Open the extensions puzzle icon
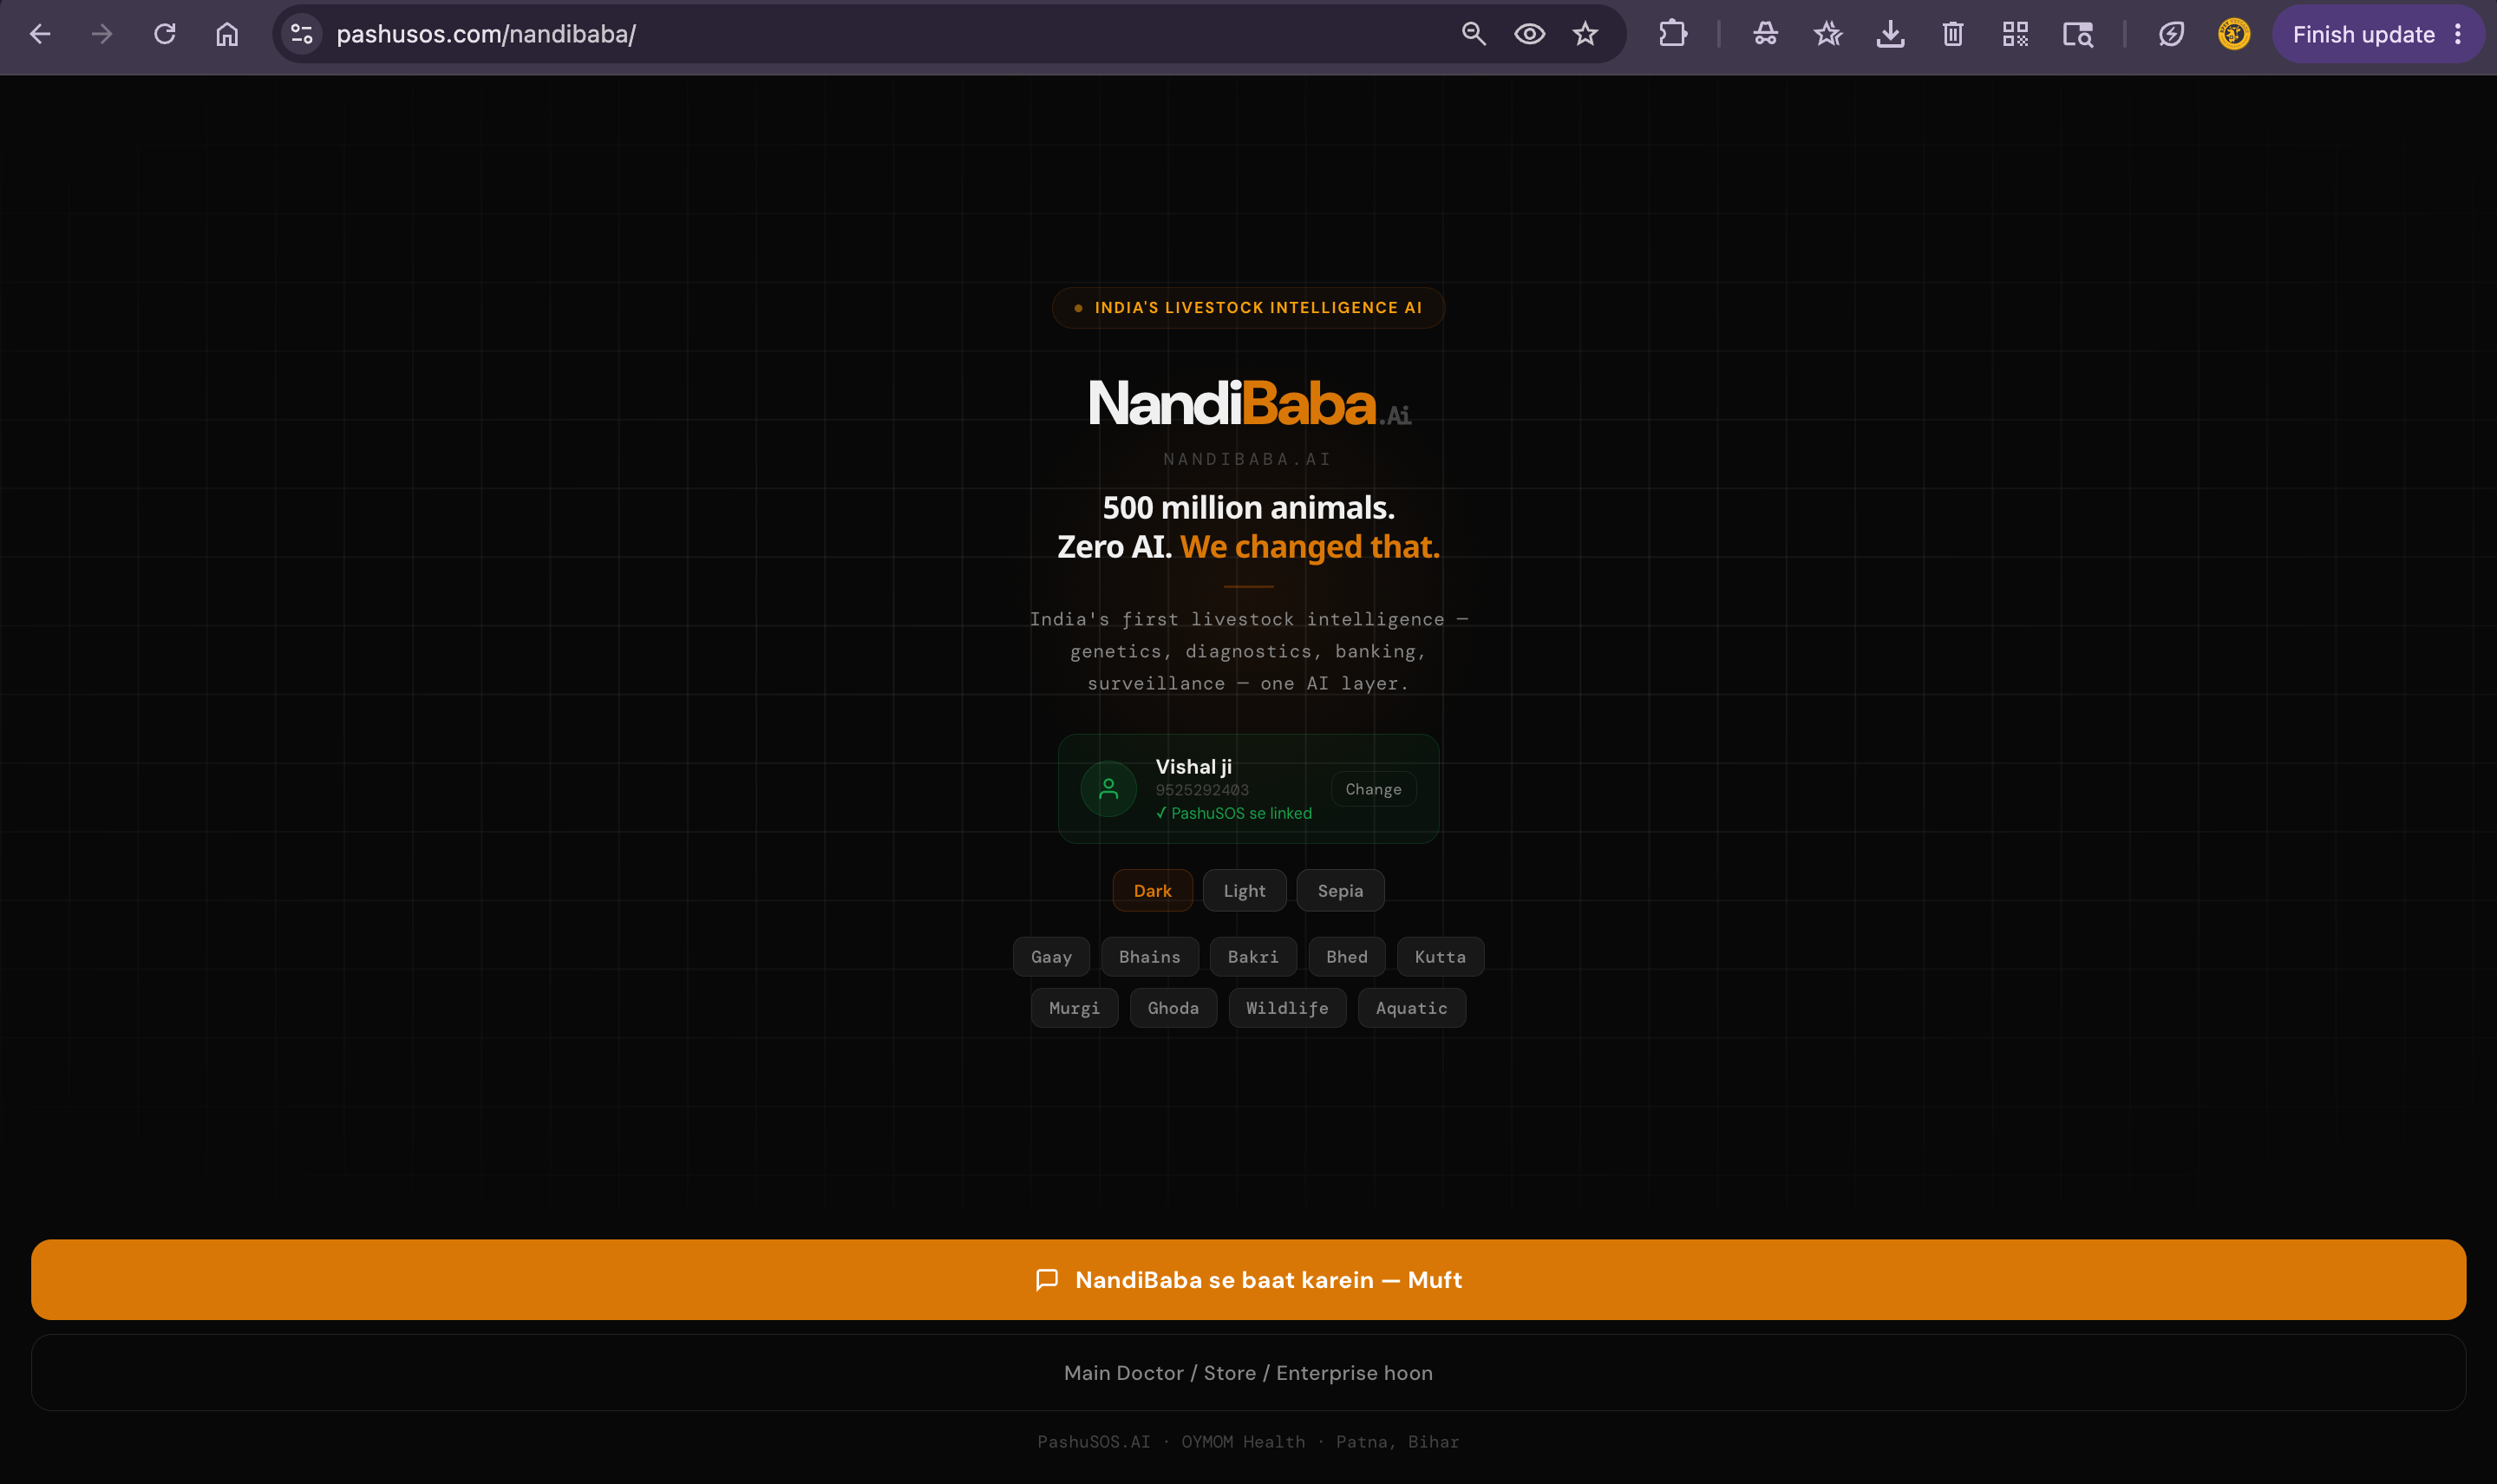Viewport: 2497px width, 1484px height. point(1673,34)
